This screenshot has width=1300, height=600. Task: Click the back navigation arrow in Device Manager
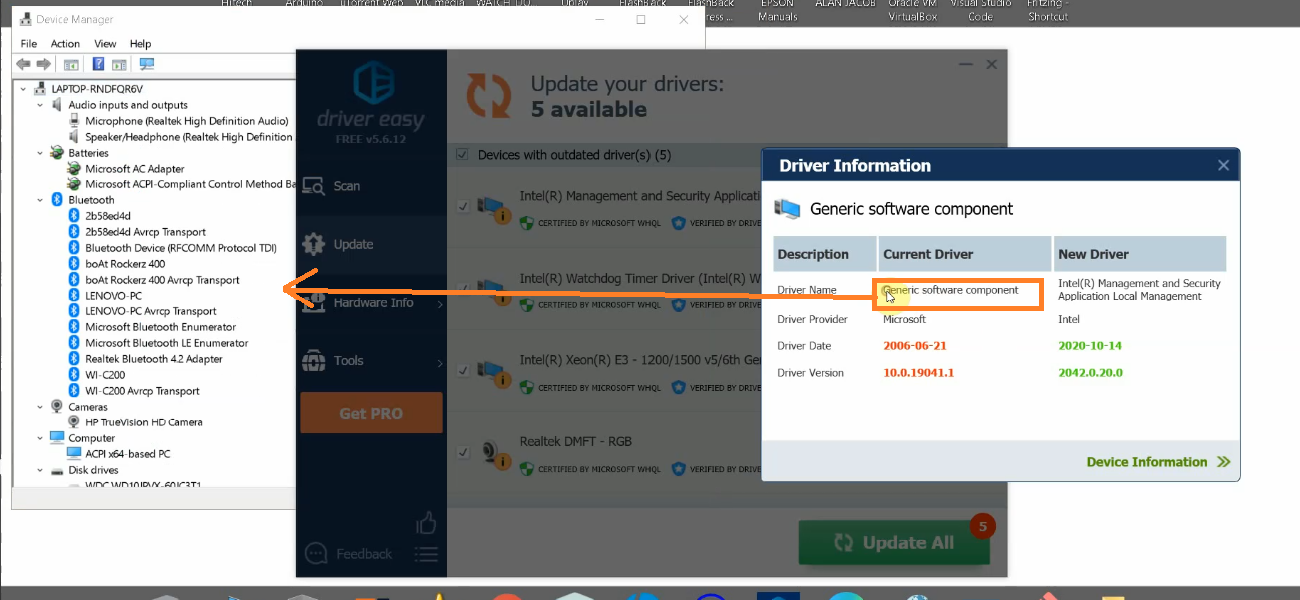point(21,63)
